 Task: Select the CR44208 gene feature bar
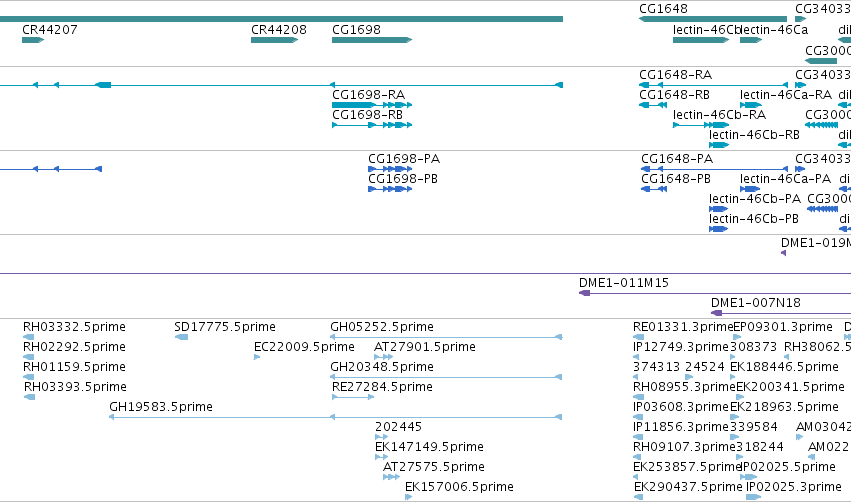click(275, 40)
